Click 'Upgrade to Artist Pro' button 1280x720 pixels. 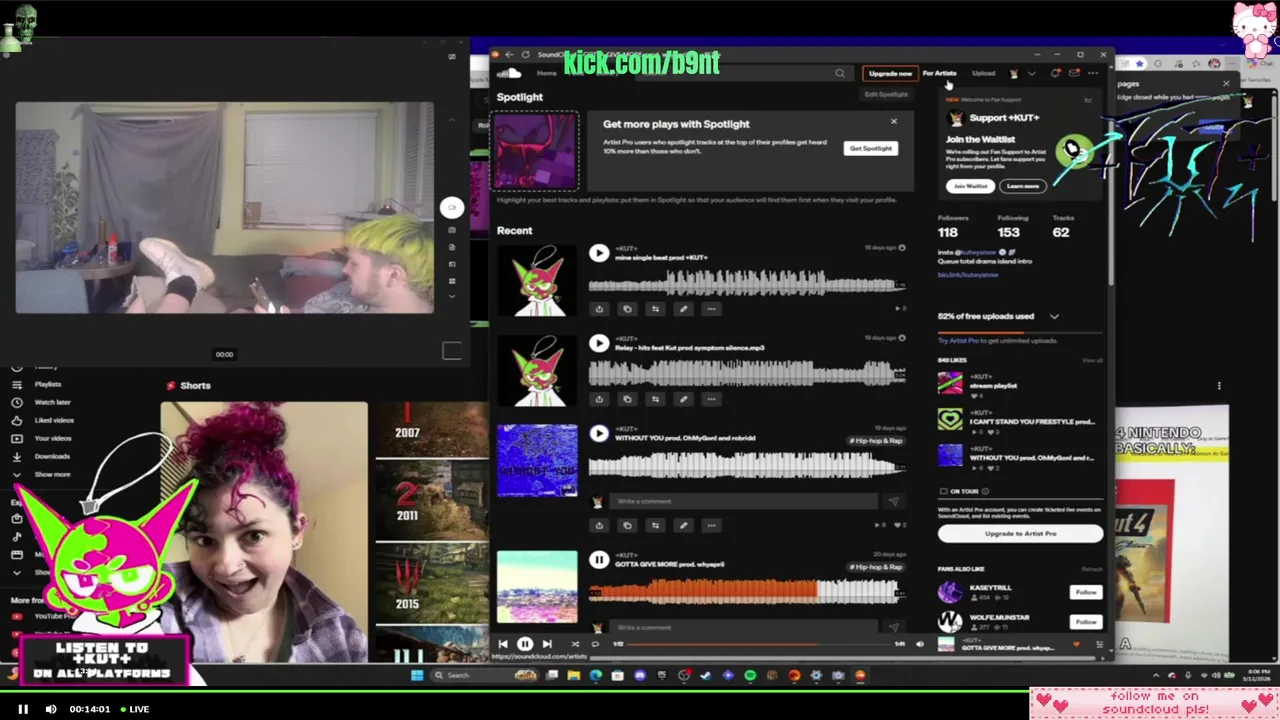[1020, 534]
